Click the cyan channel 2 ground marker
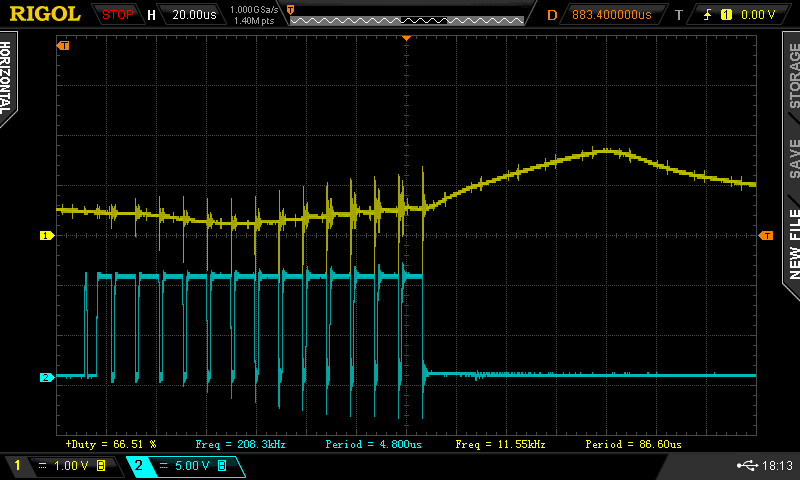800x480 pixels. [45, 377]
